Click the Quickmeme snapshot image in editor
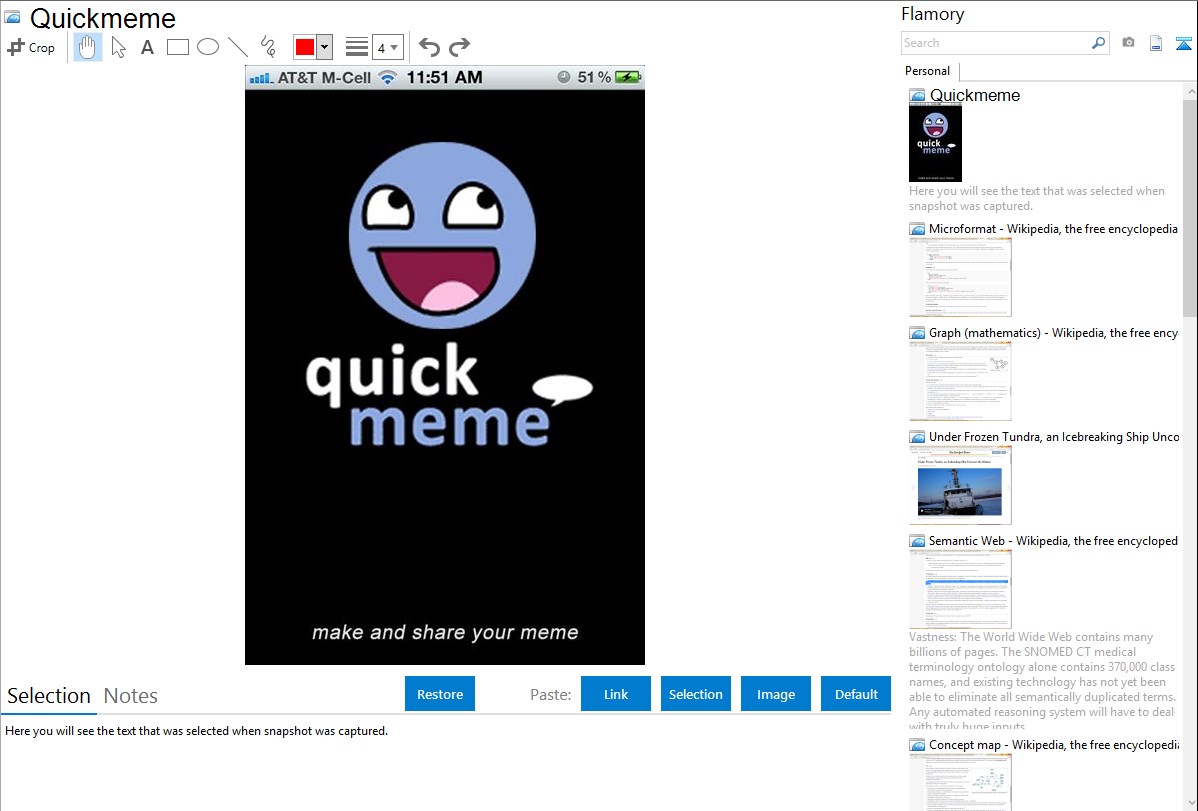1198x811 pixels. [x=445, y=365]
